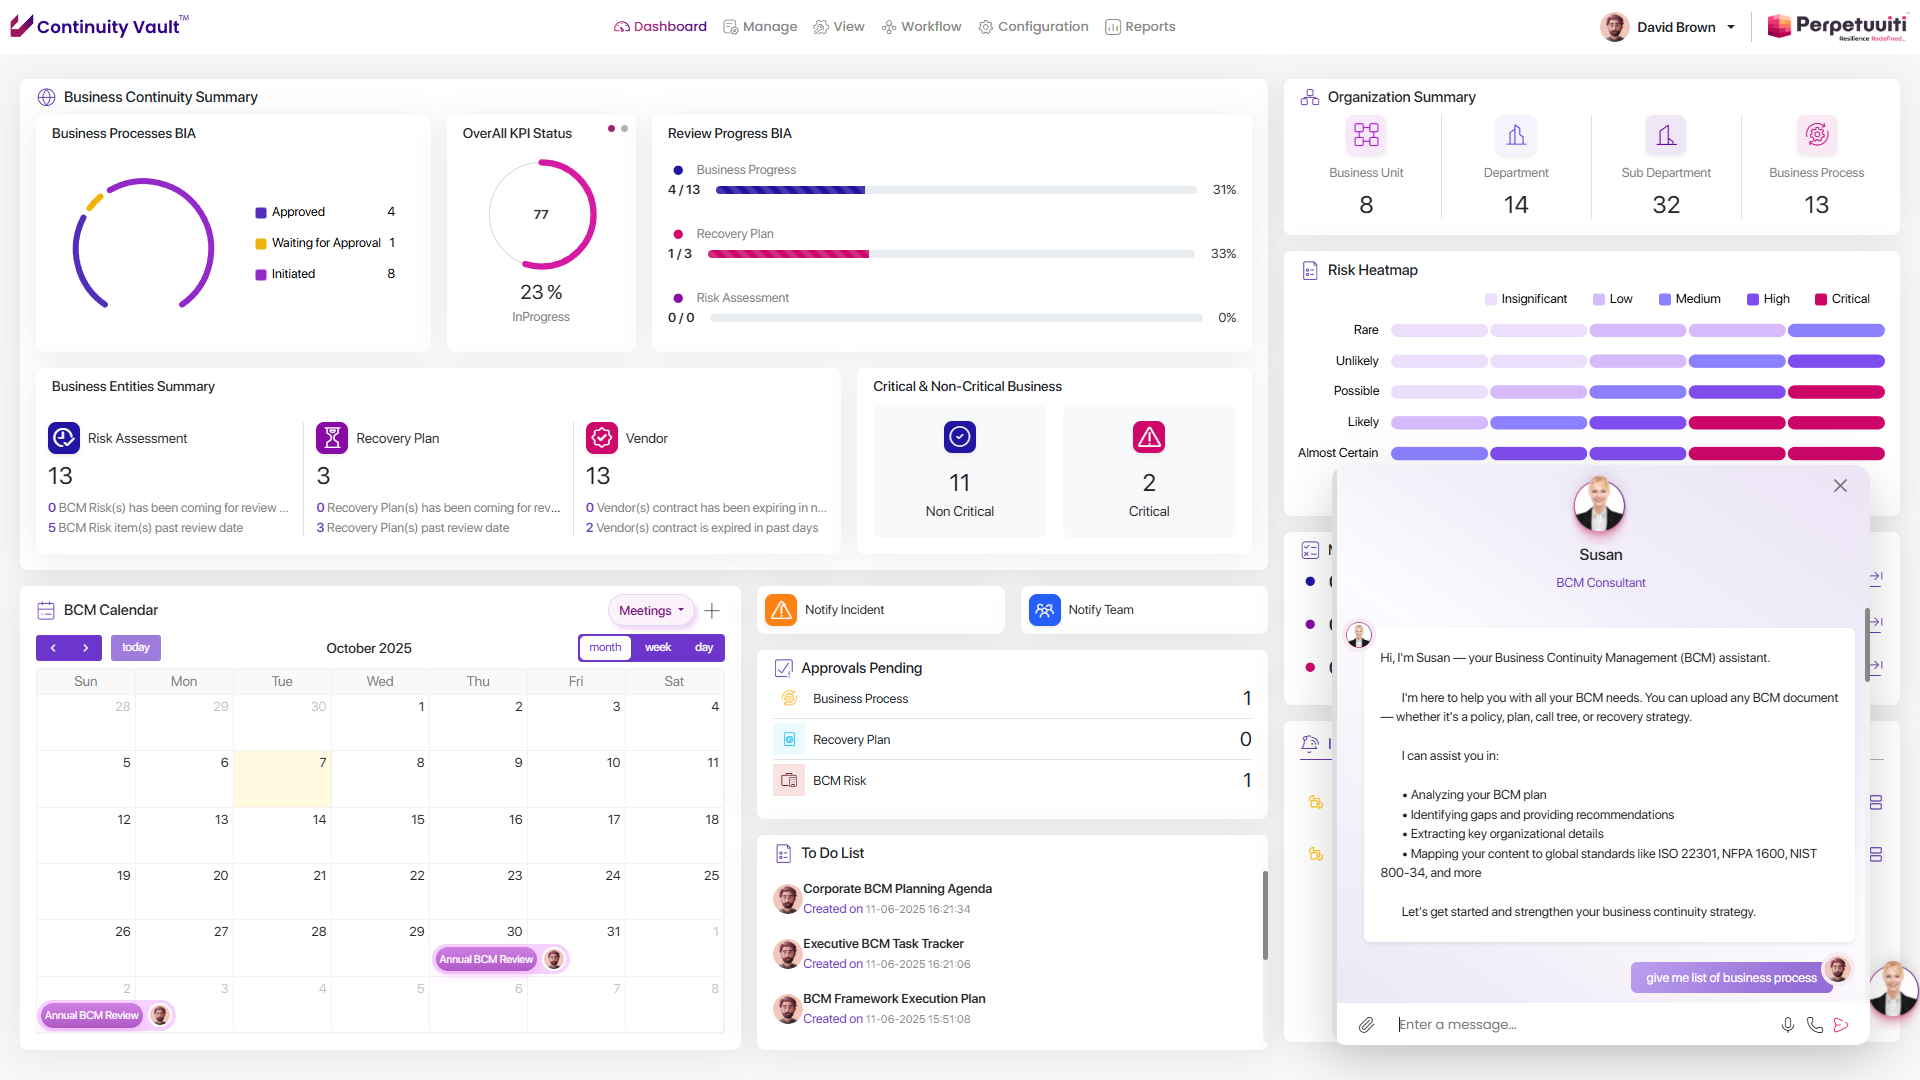This screenshot has height=1080, width=1920.
Task: Click the Business Unit icon
Action: point(1366,135)
